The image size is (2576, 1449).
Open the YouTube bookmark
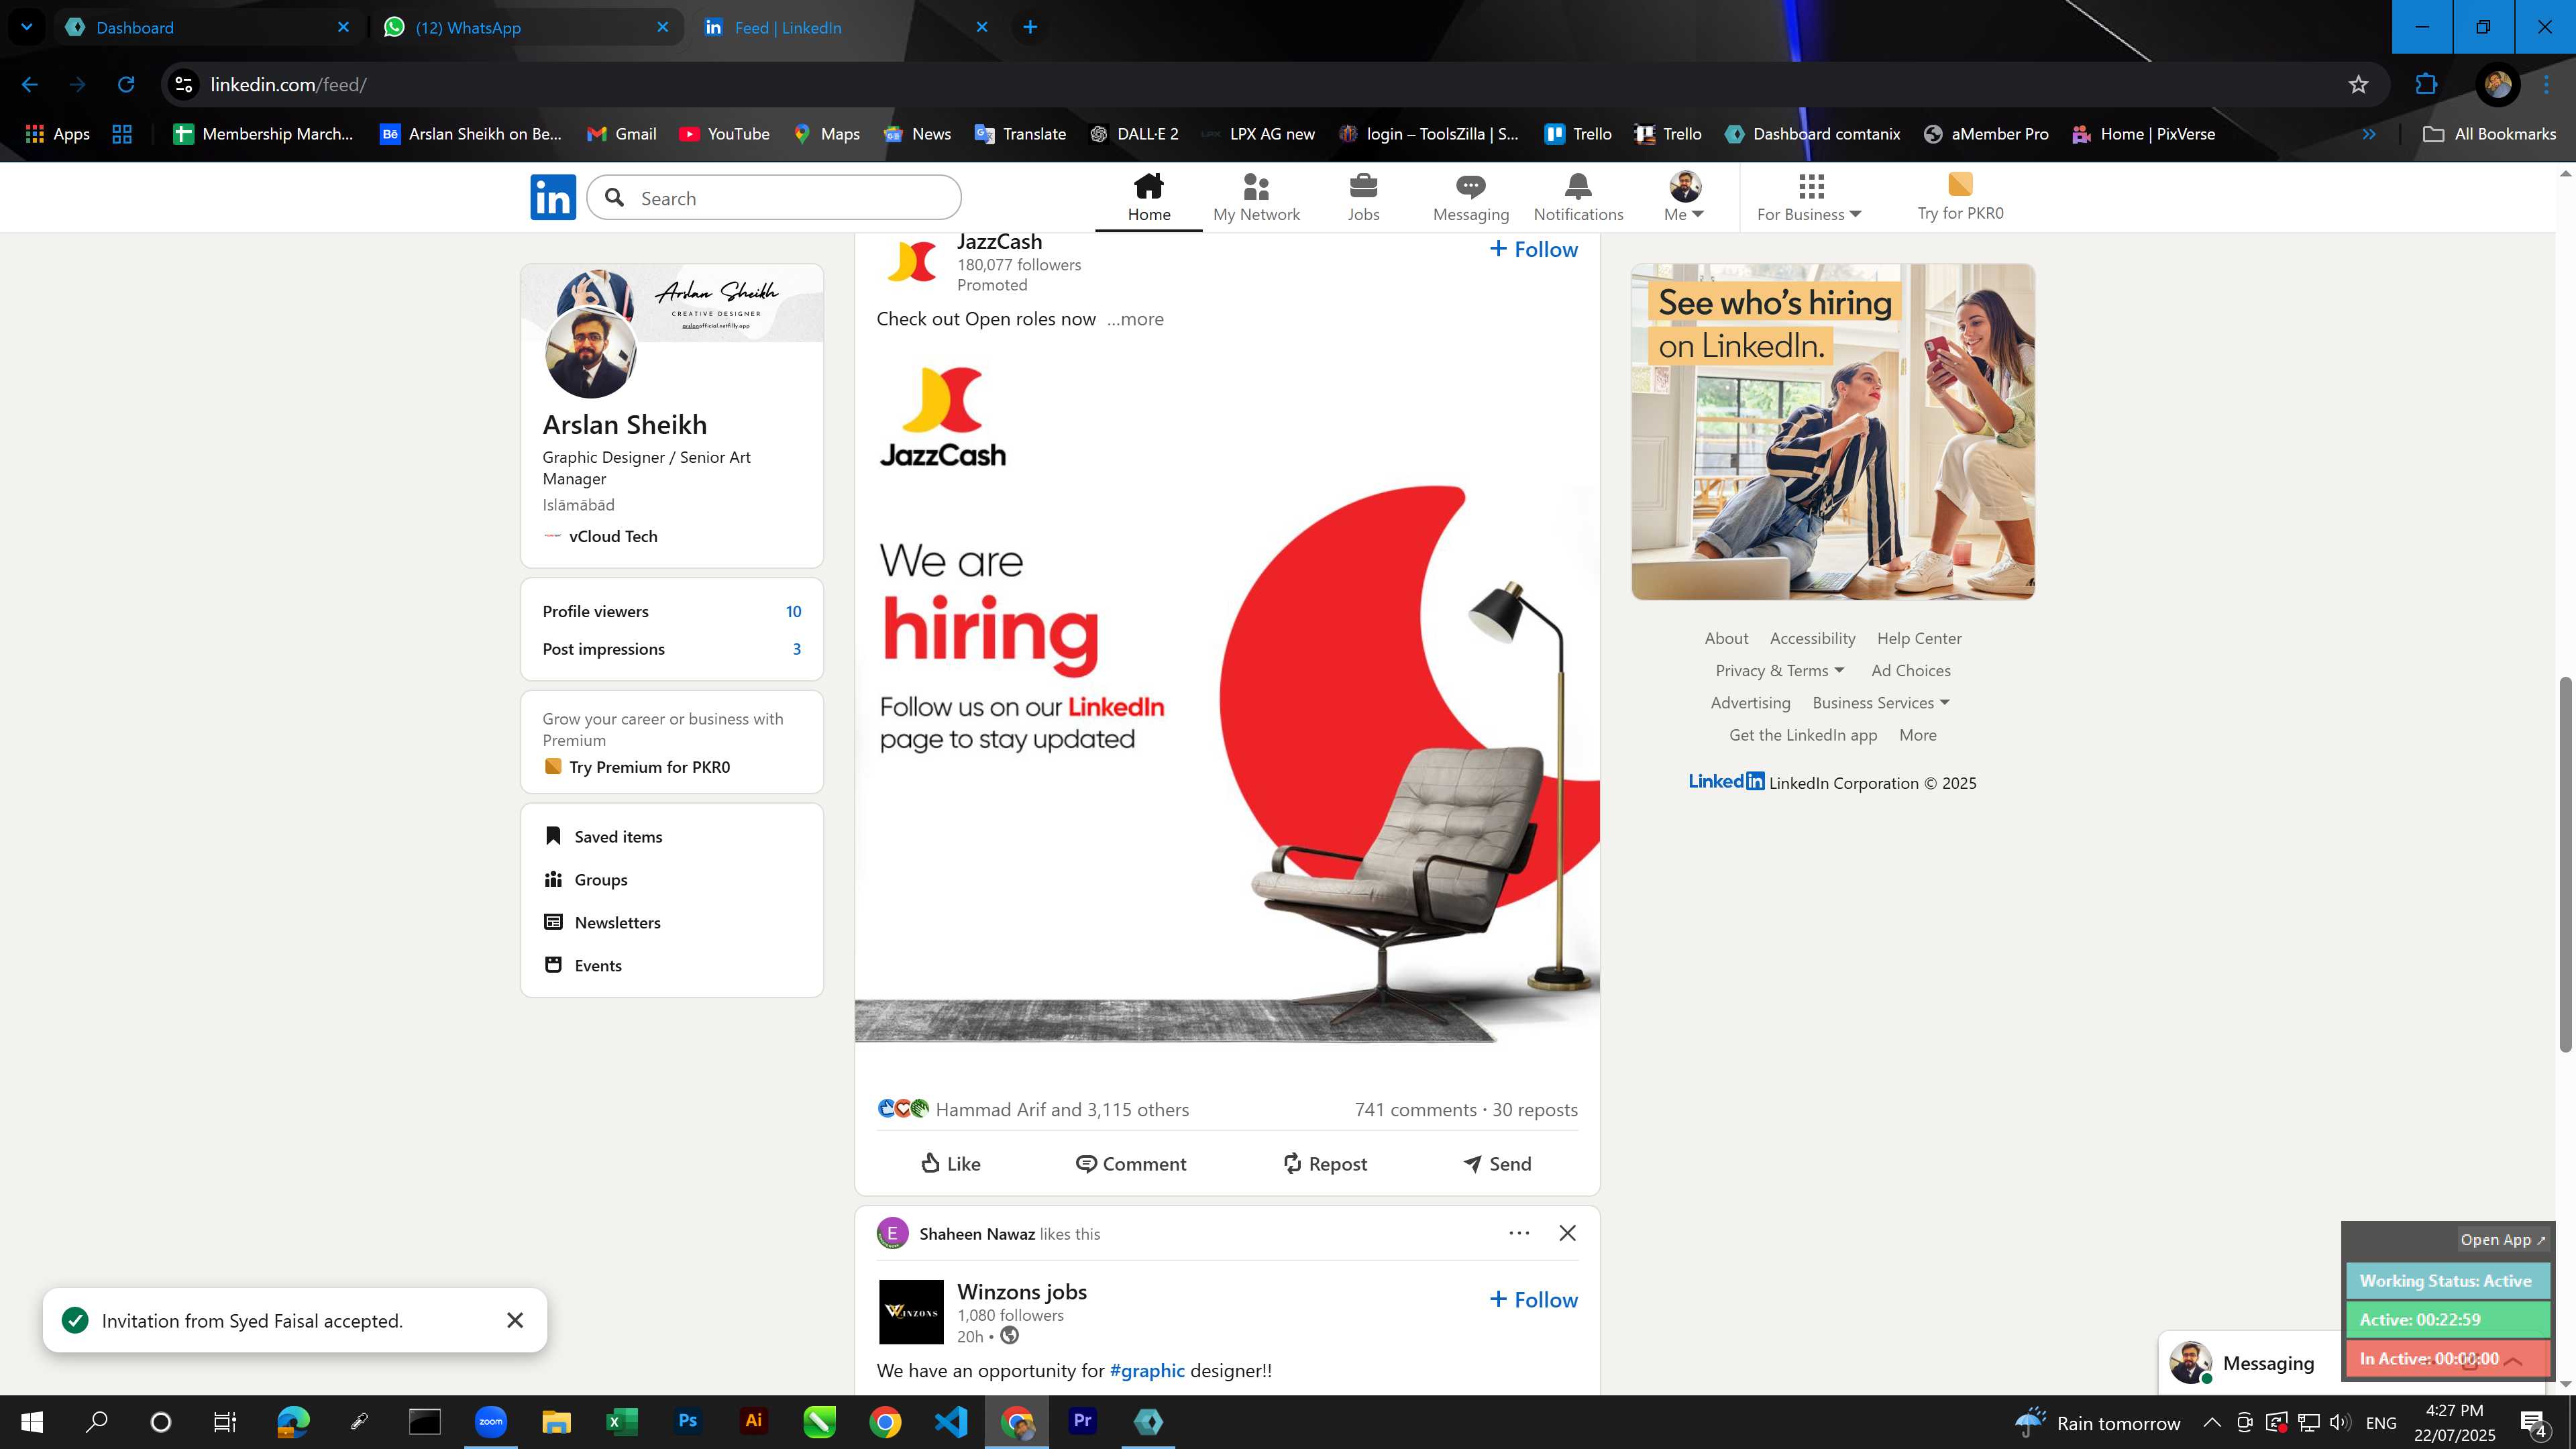tap(724, 134)
